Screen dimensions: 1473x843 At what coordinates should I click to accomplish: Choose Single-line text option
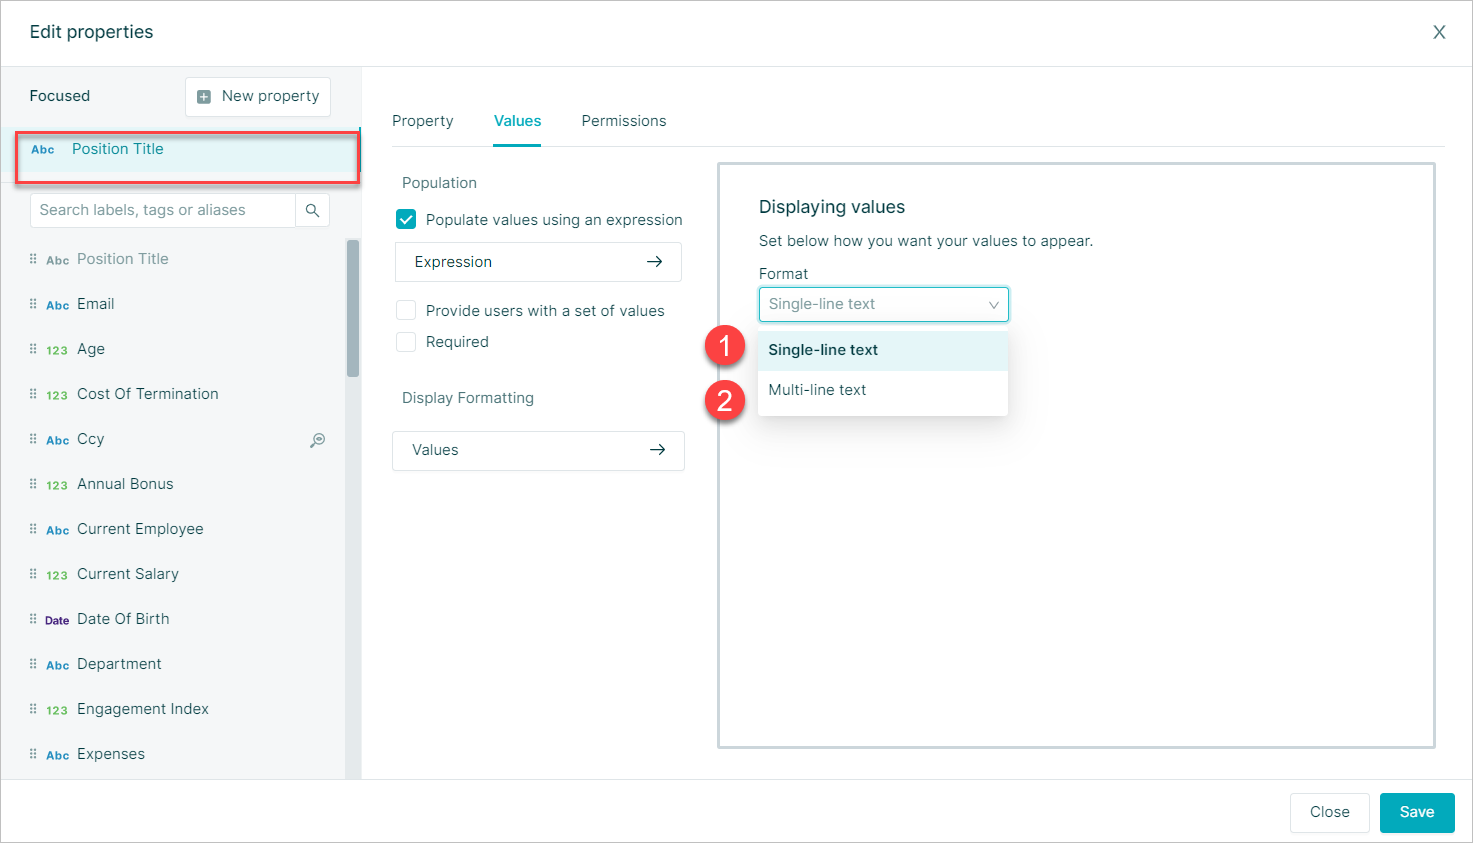click(883, 350)
